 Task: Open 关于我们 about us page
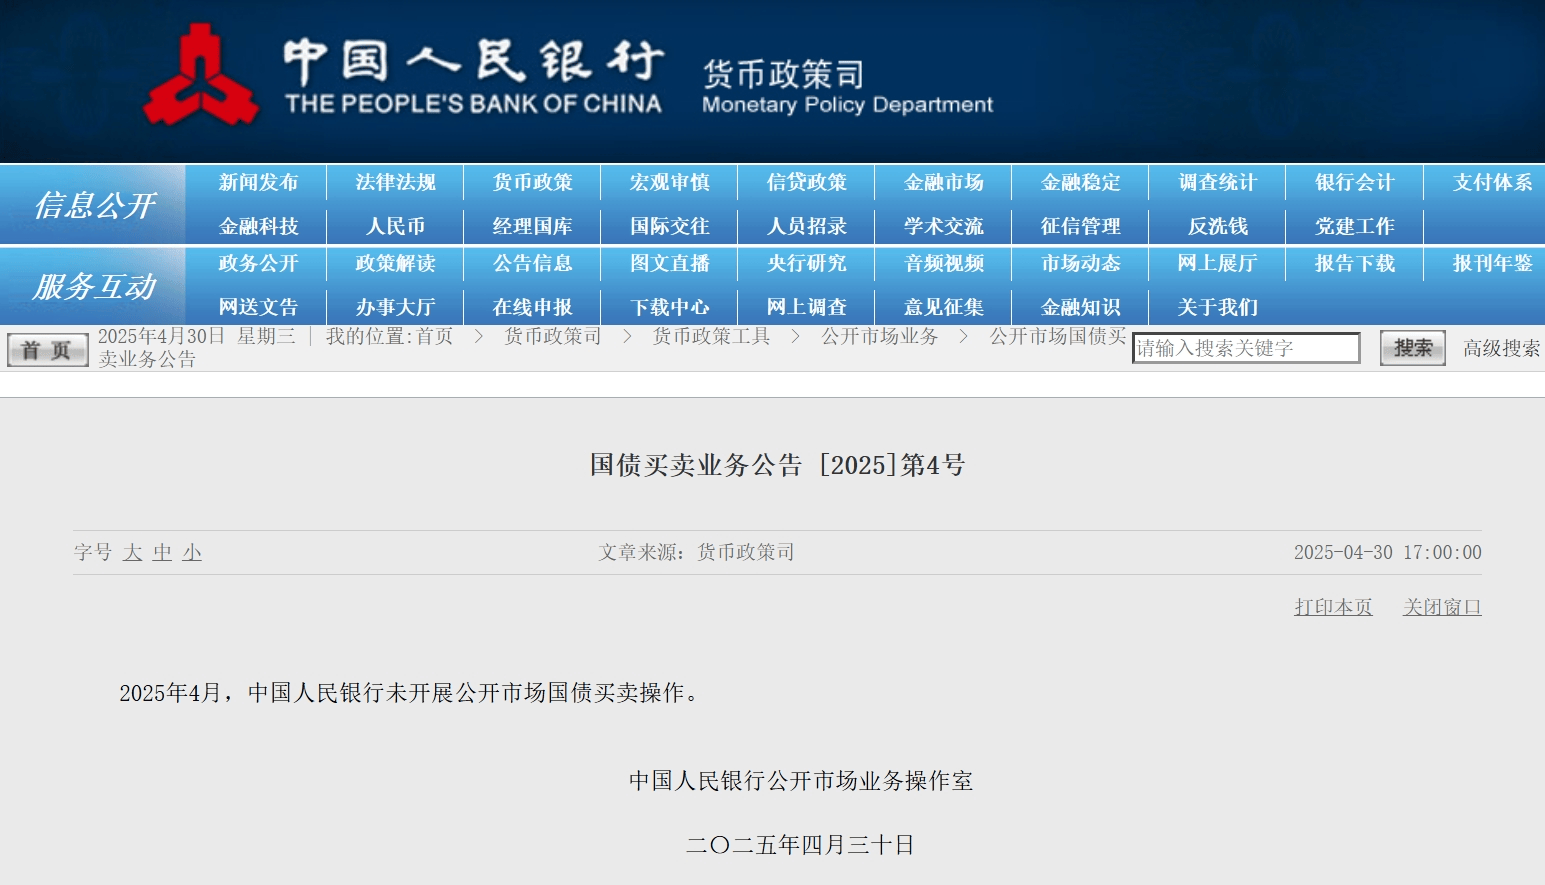pos(1217,307)
